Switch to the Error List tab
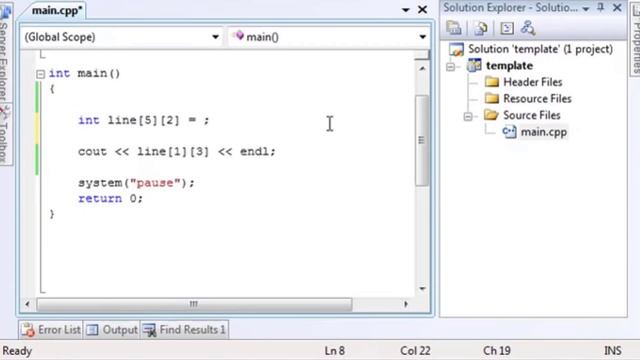Screen dimensions: 640x360 tap(51, 330)
